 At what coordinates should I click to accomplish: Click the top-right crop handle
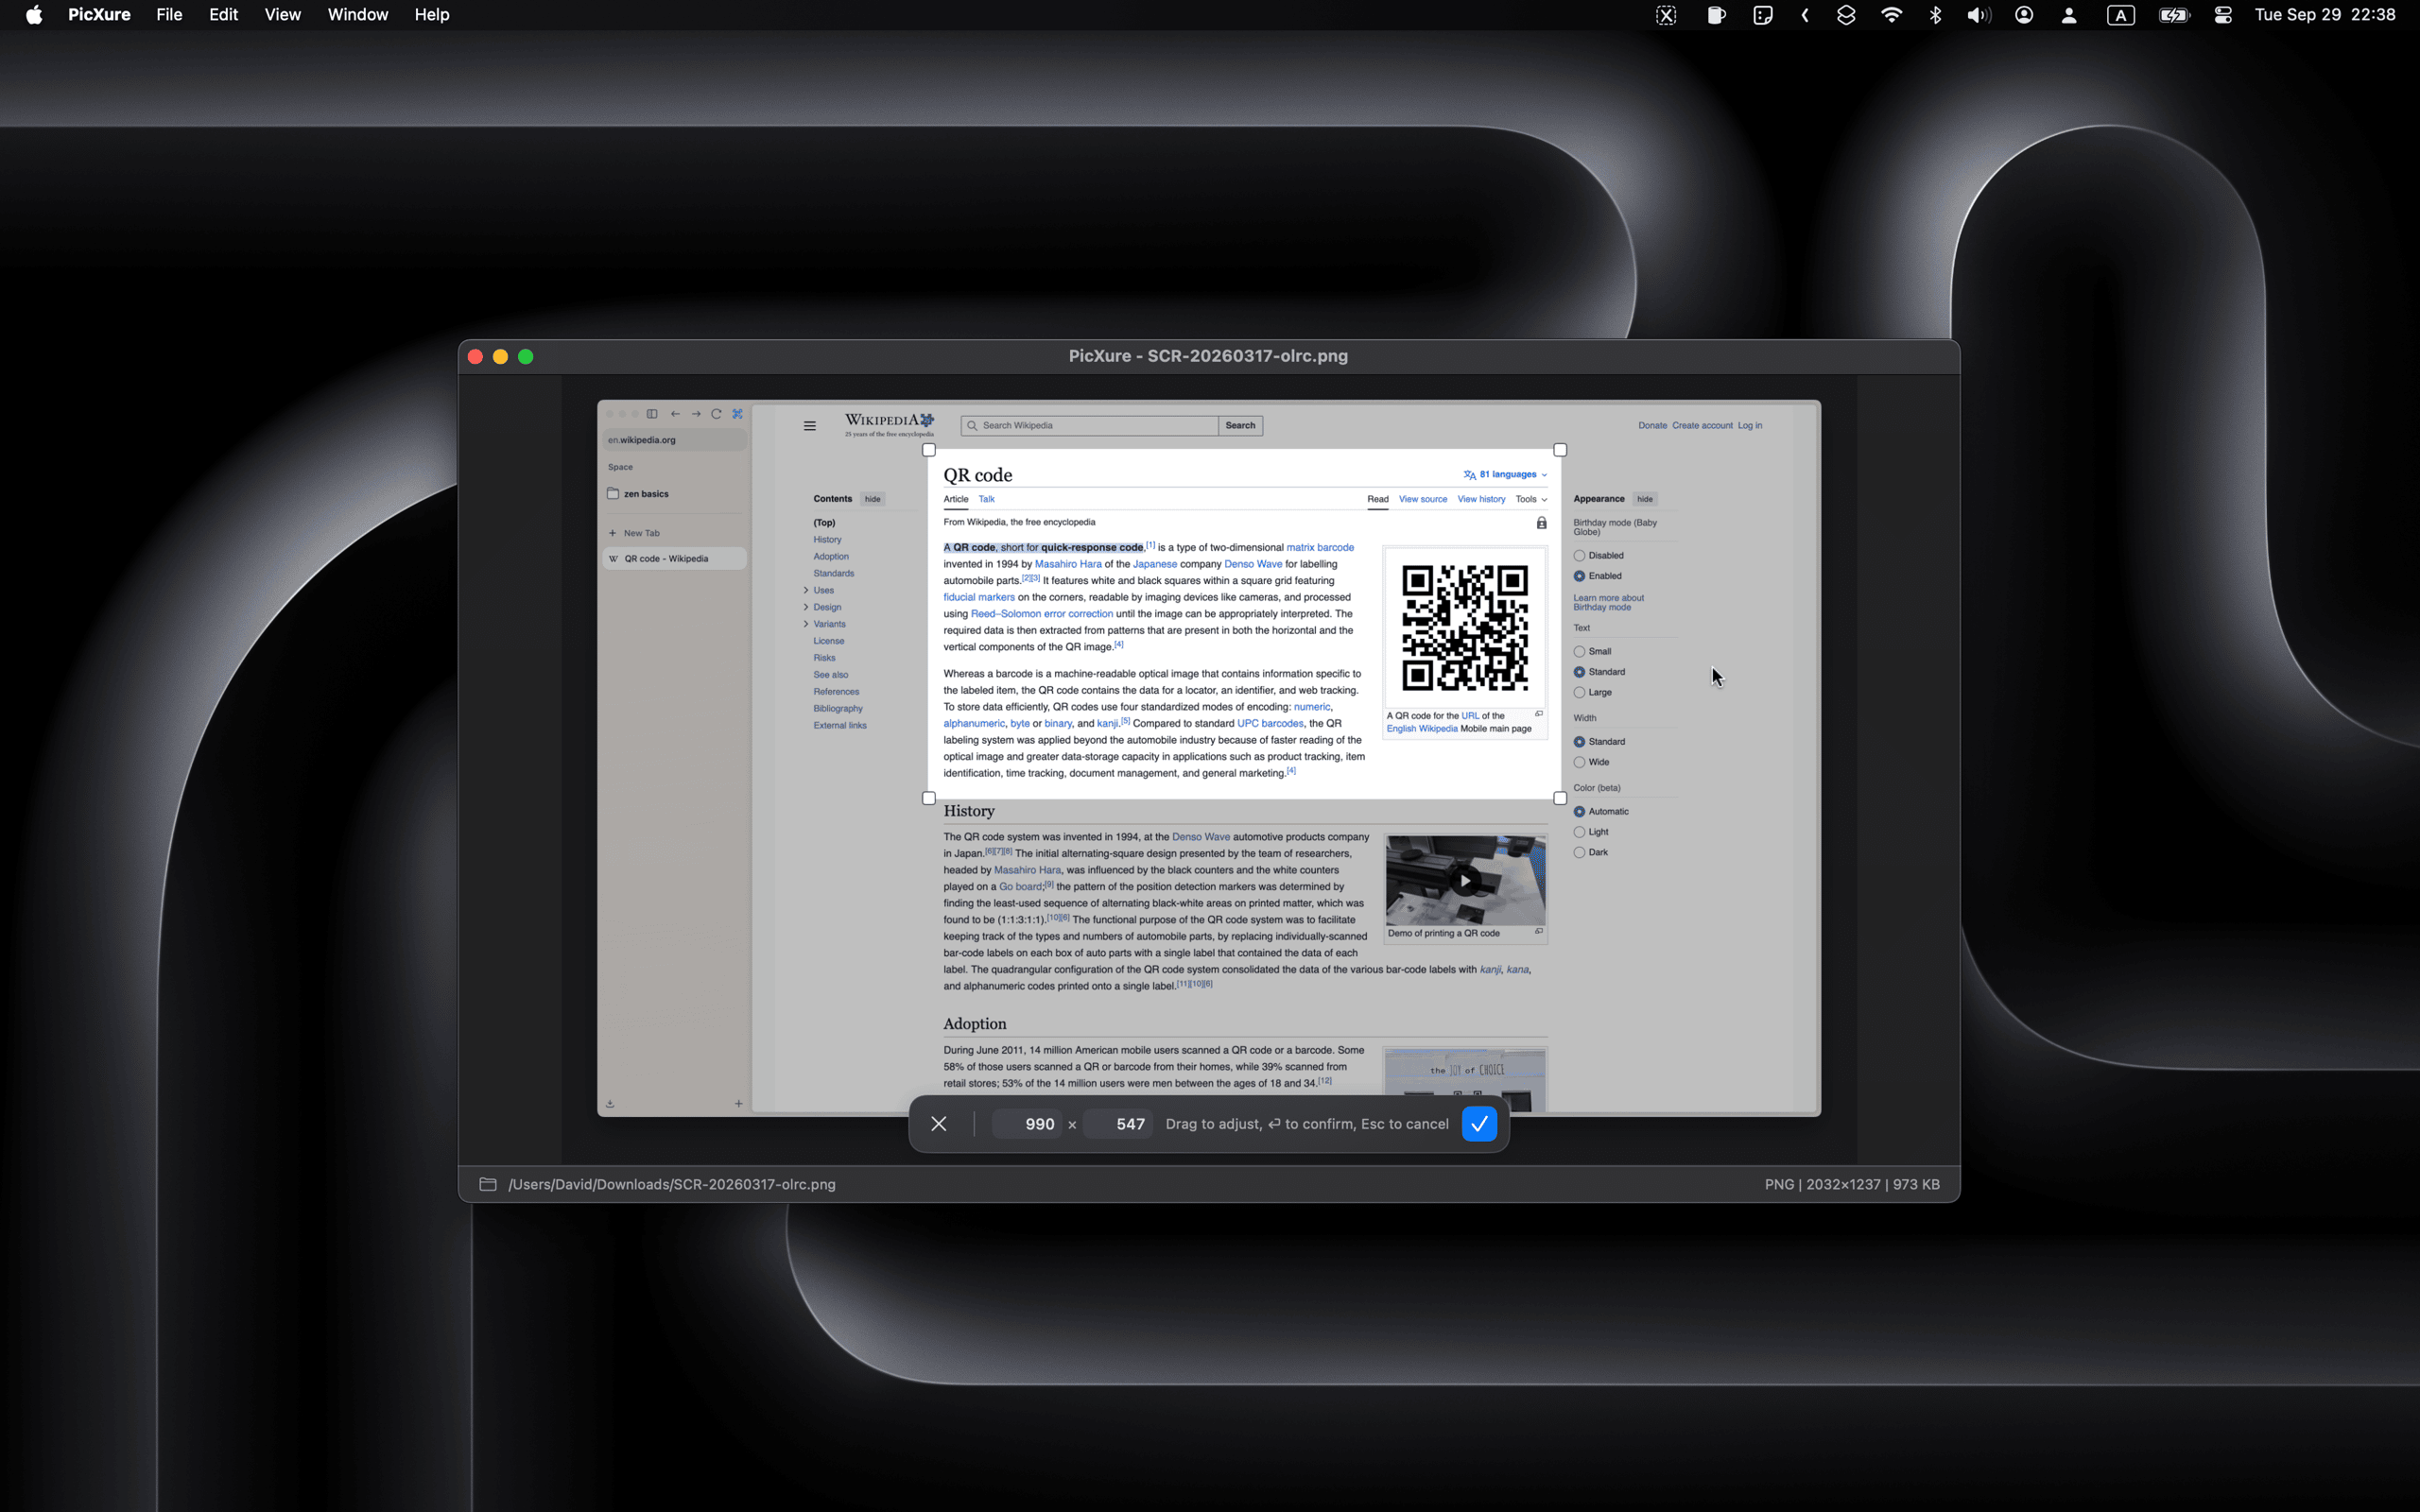[x=1560, y=450]
